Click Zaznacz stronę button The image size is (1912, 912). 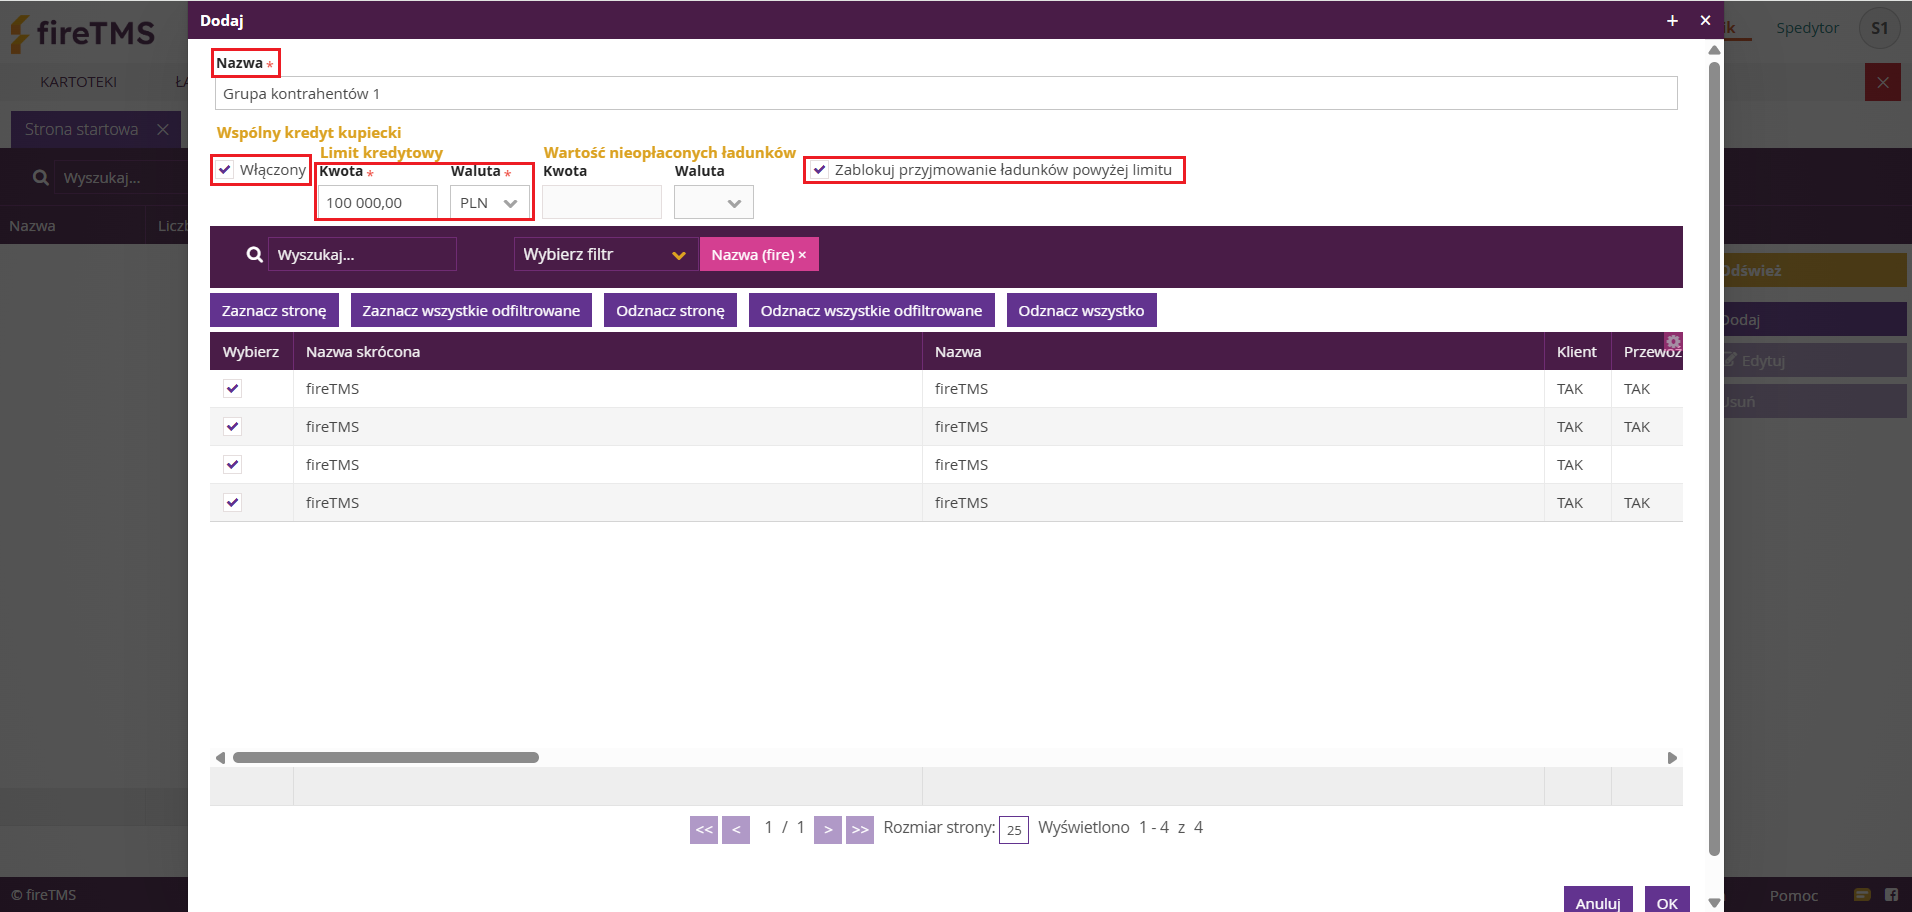click(x=274, y=310)
